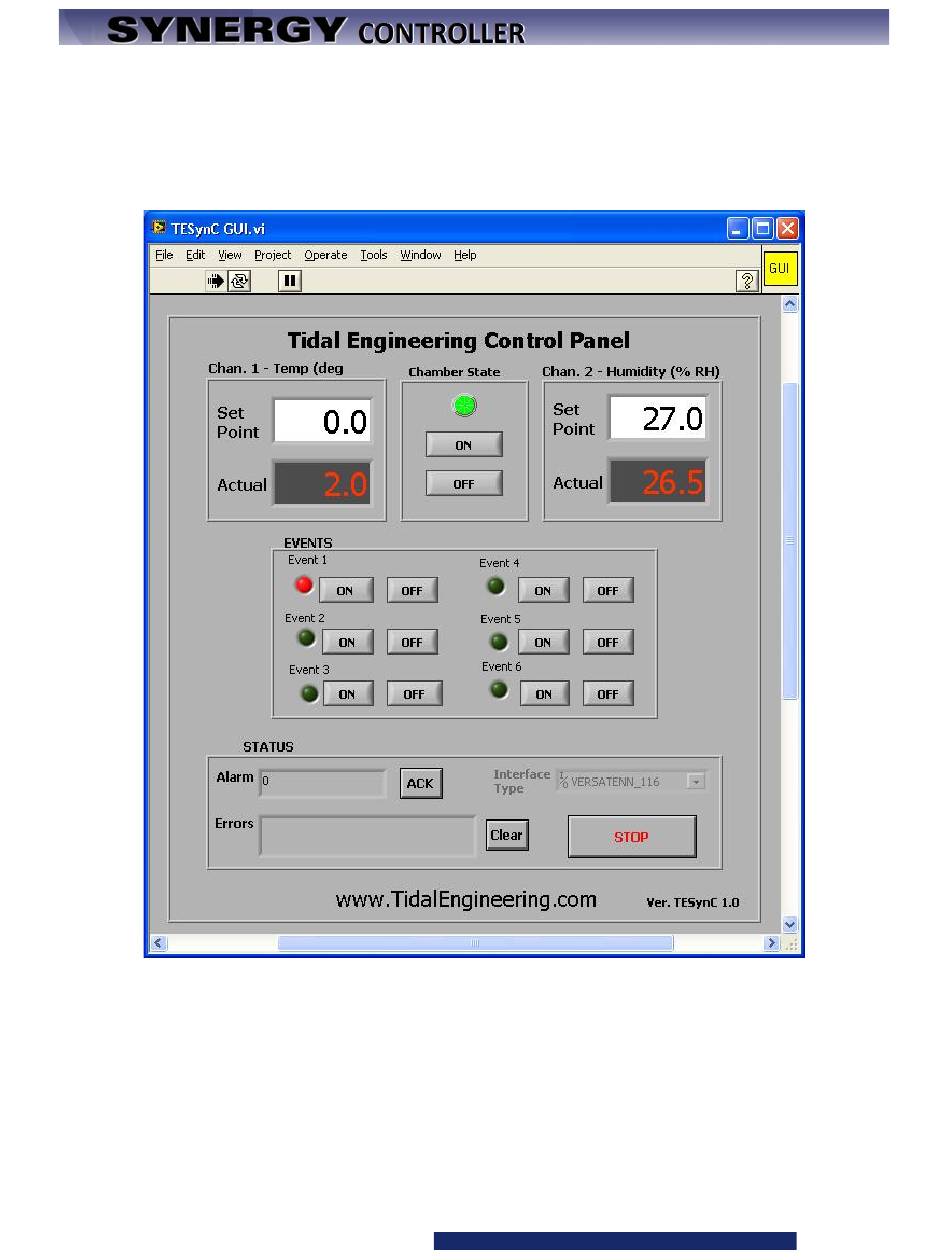Open the Tools menu
Screen dimensions: 950x1260
374,256
